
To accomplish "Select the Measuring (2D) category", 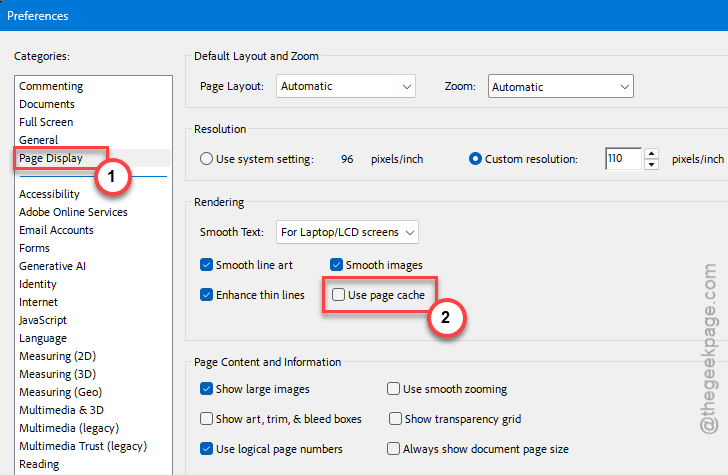I will pos(58,356).
